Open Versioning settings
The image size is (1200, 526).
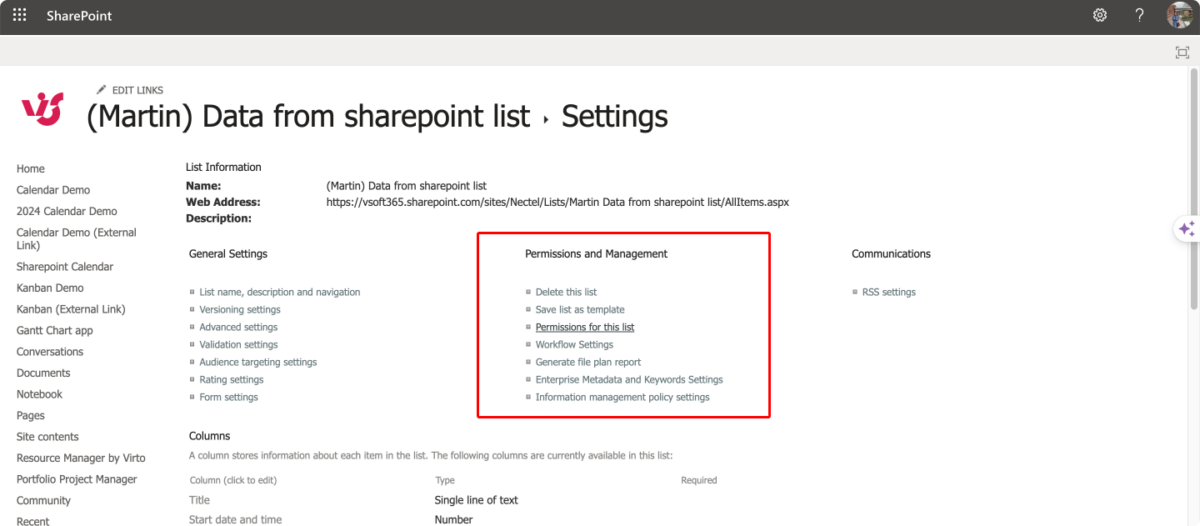(x=240, y=310)
